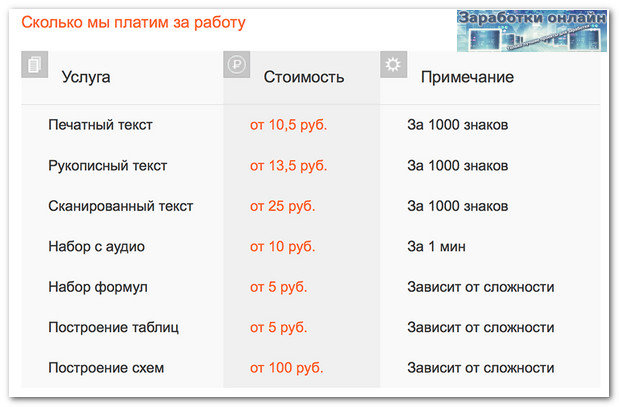
Task: Select the Сканированный текст row label
Action: 121,206
